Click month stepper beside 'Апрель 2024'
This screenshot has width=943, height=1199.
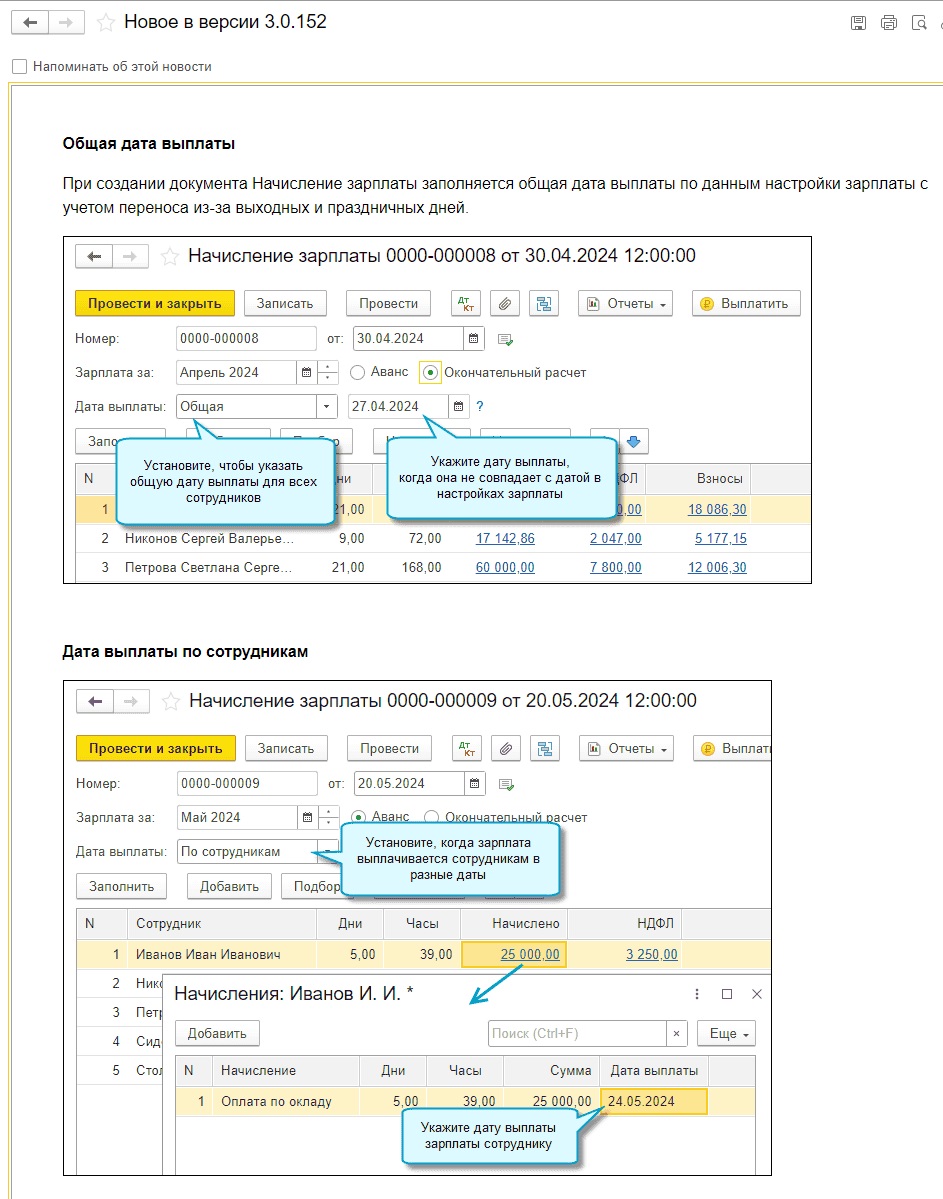[x=327, y=372]
